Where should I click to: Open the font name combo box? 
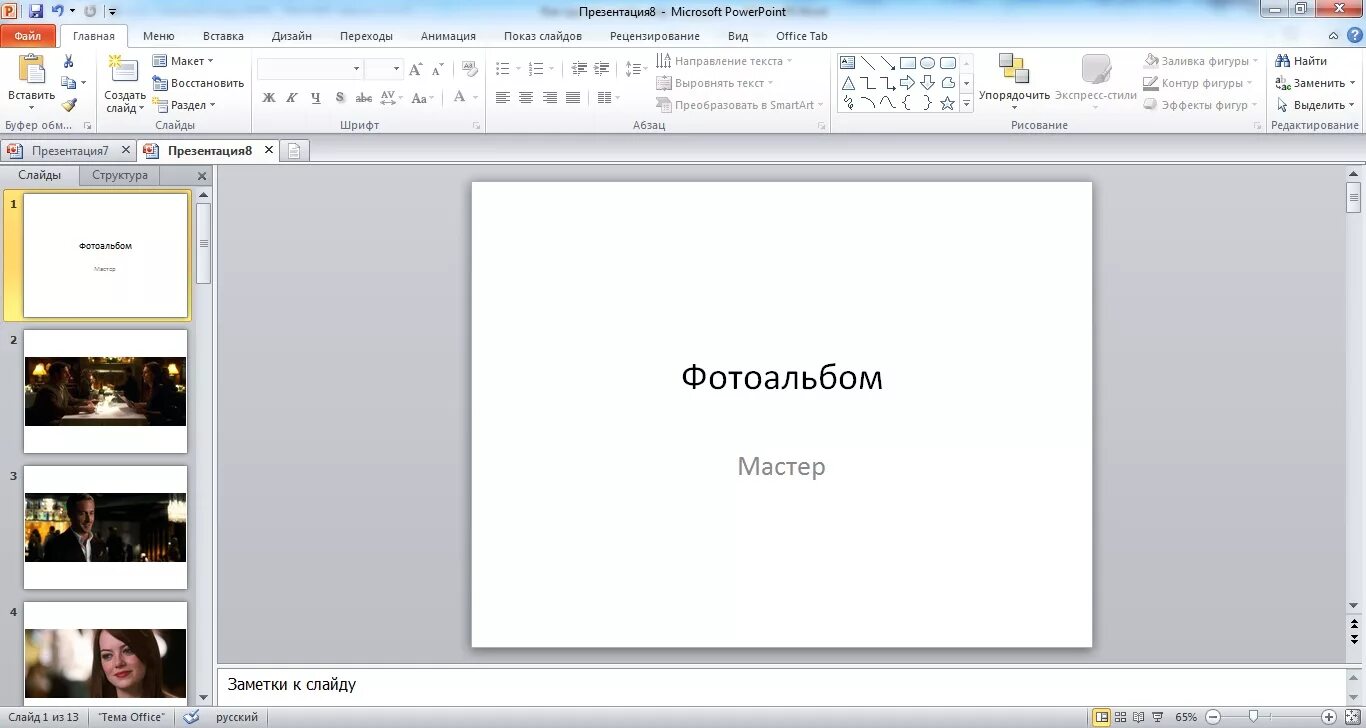[310, 69]
